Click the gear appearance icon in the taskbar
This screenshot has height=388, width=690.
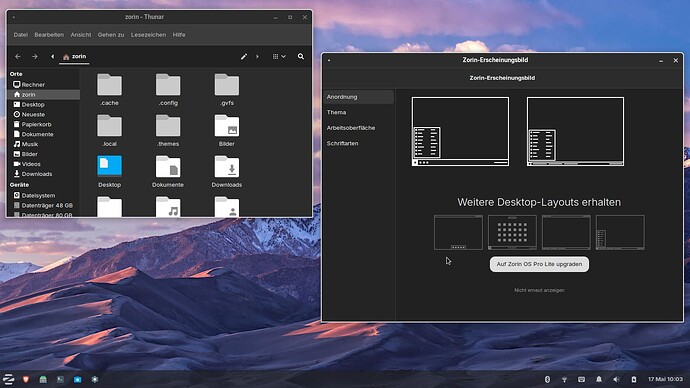(95, 379)
